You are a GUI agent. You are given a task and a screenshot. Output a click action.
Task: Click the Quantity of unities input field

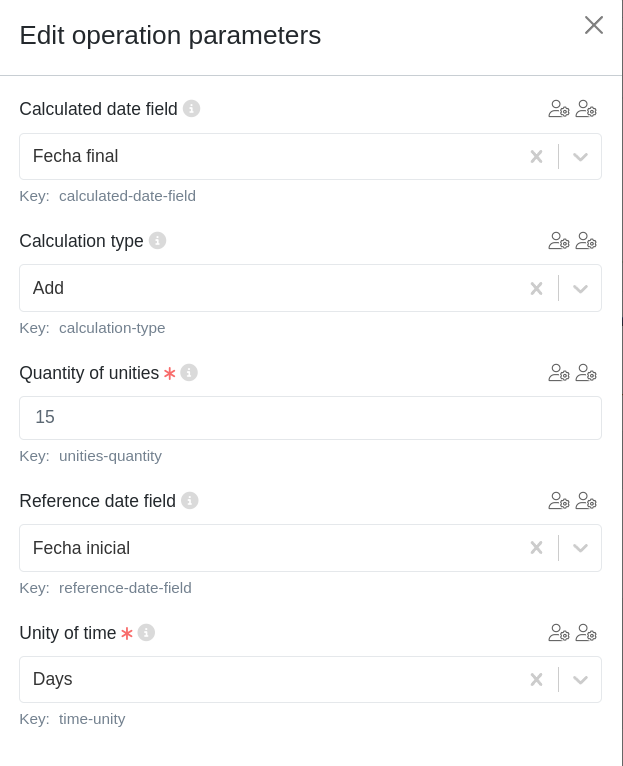point(310,418)
